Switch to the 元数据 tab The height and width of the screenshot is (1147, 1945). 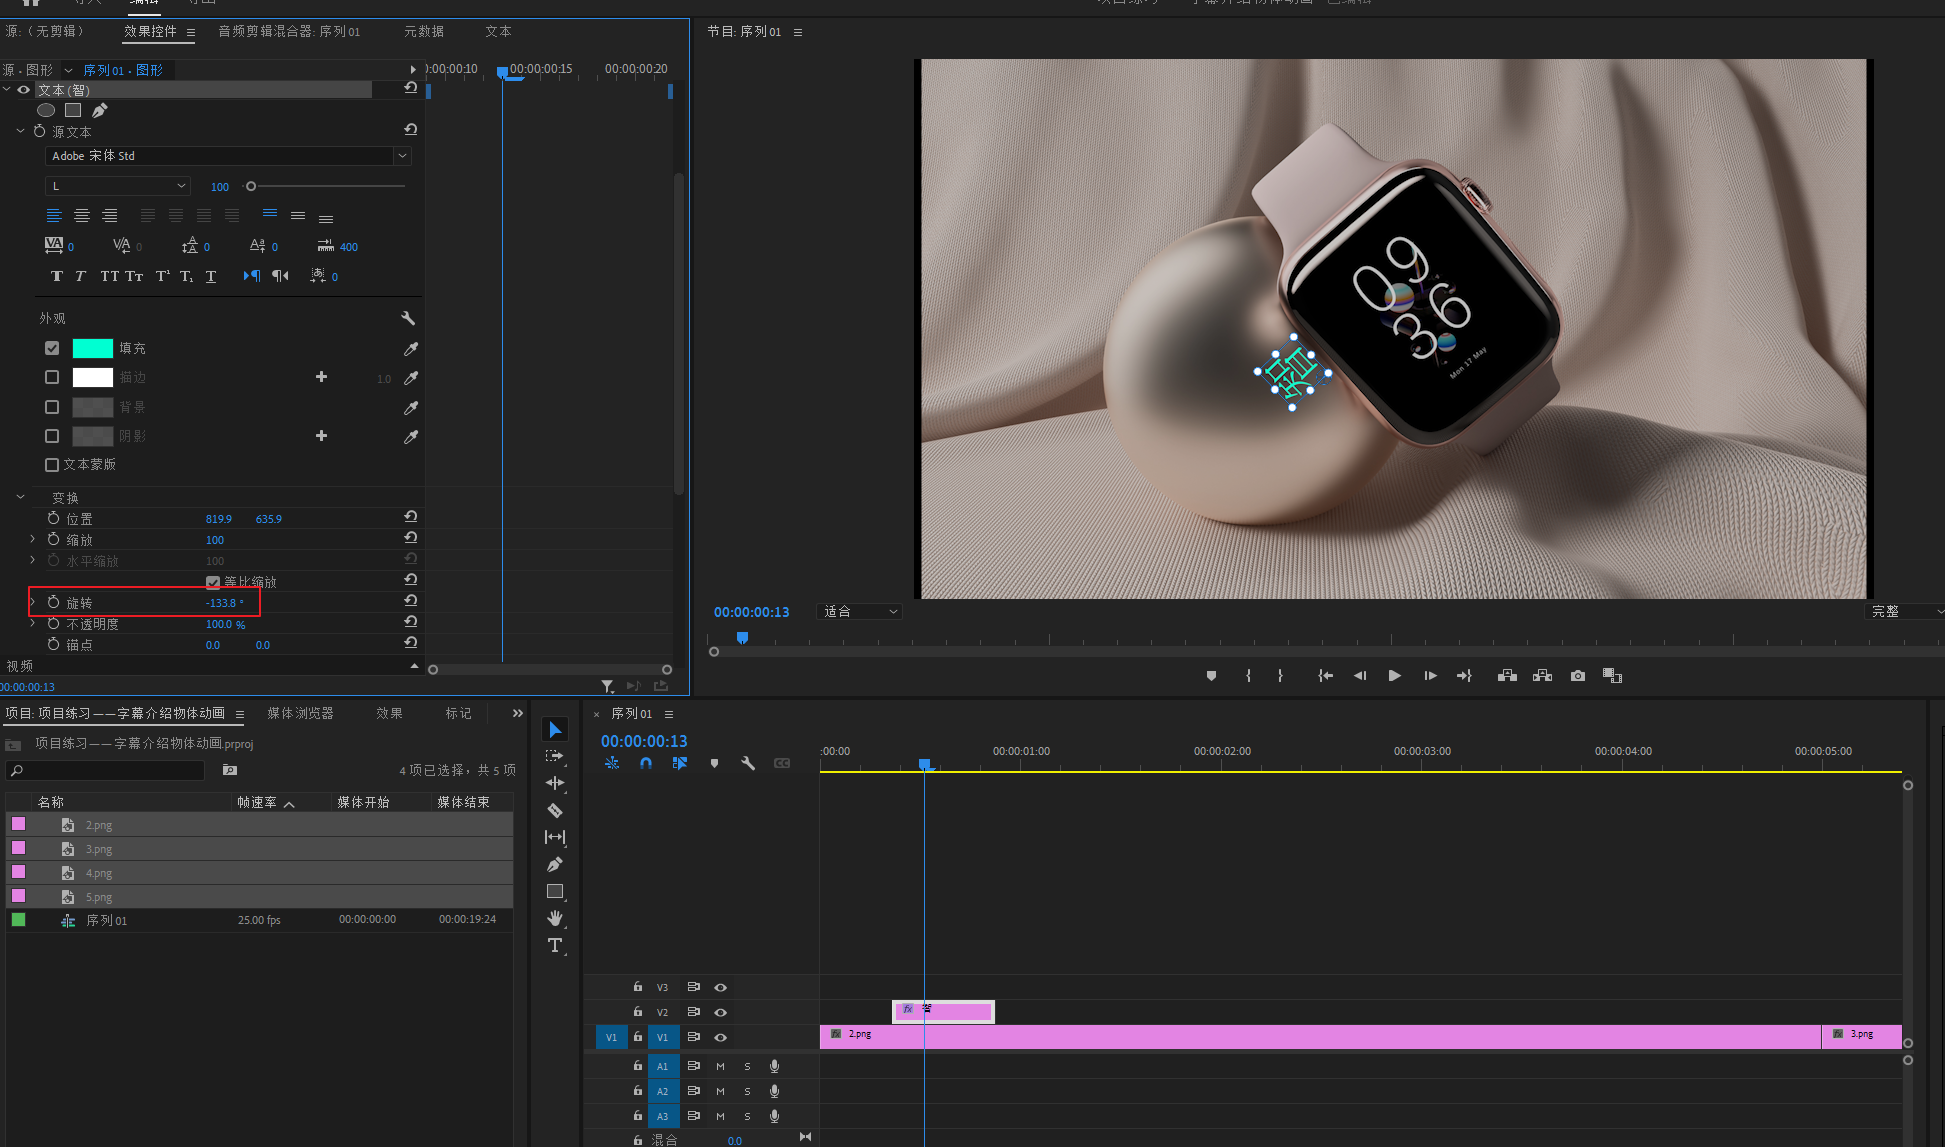(424, 32)
